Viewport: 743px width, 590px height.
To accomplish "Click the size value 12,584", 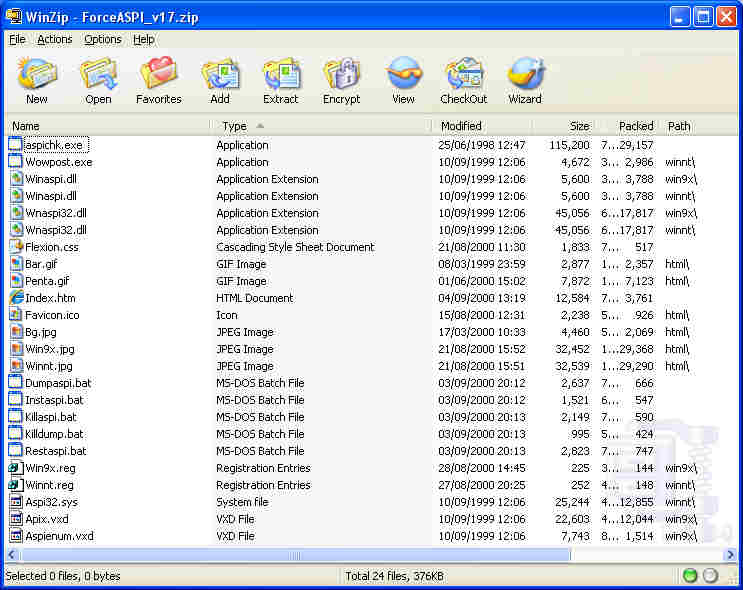I will pyautogui.click(x=572, y=298).
